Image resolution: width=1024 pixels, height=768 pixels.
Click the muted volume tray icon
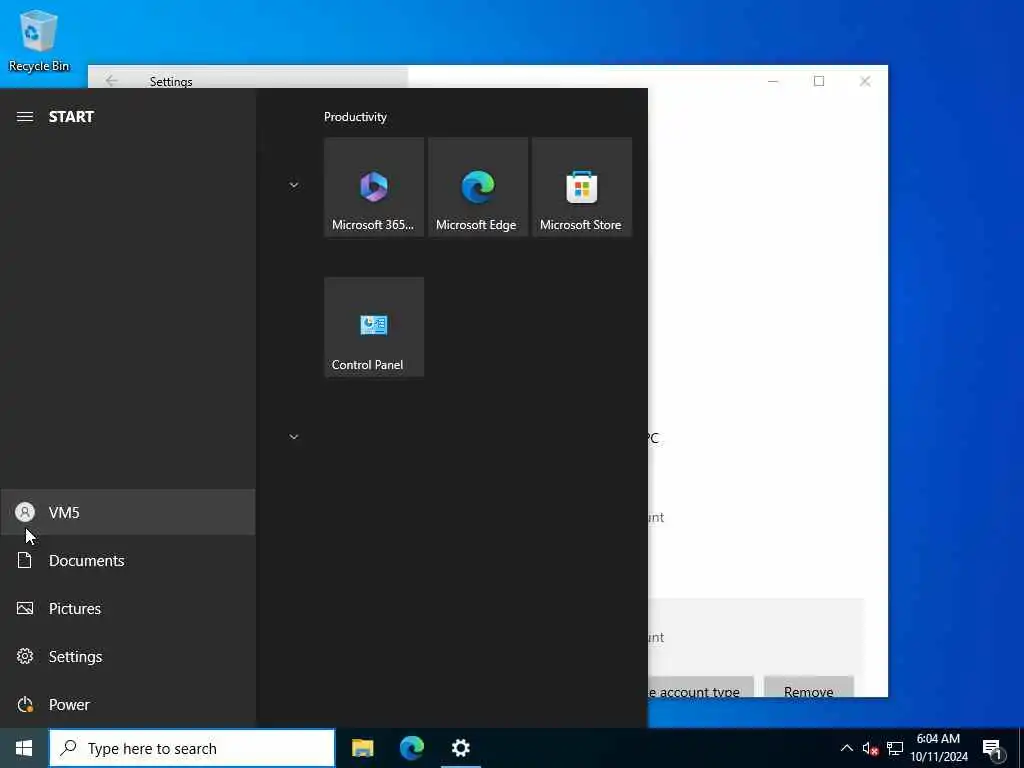click(x=870, y=749)
